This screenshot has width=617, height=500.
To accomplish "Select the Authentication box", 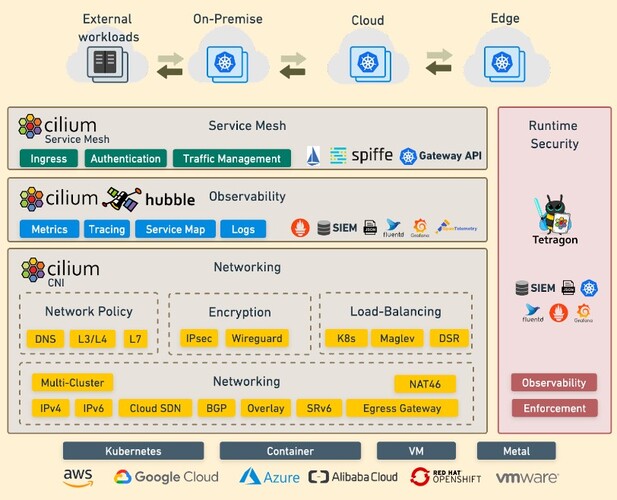I will pos(126,159).
